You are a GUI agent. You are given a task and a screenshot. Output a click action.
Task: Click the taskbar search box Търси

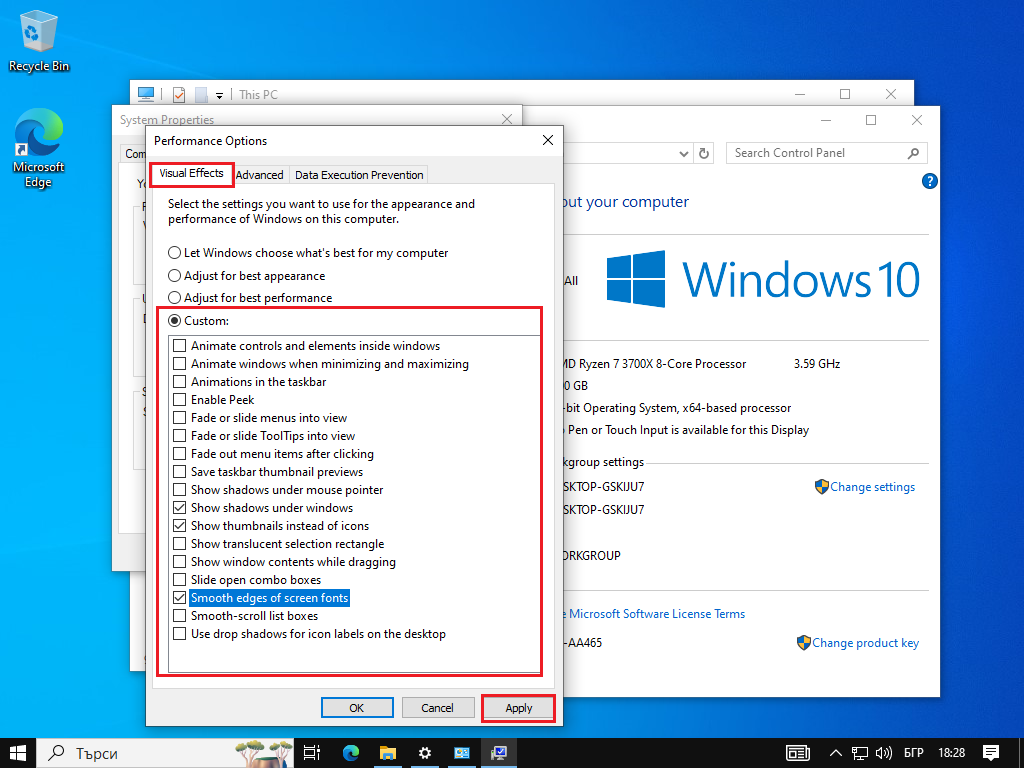pos(165,753)
